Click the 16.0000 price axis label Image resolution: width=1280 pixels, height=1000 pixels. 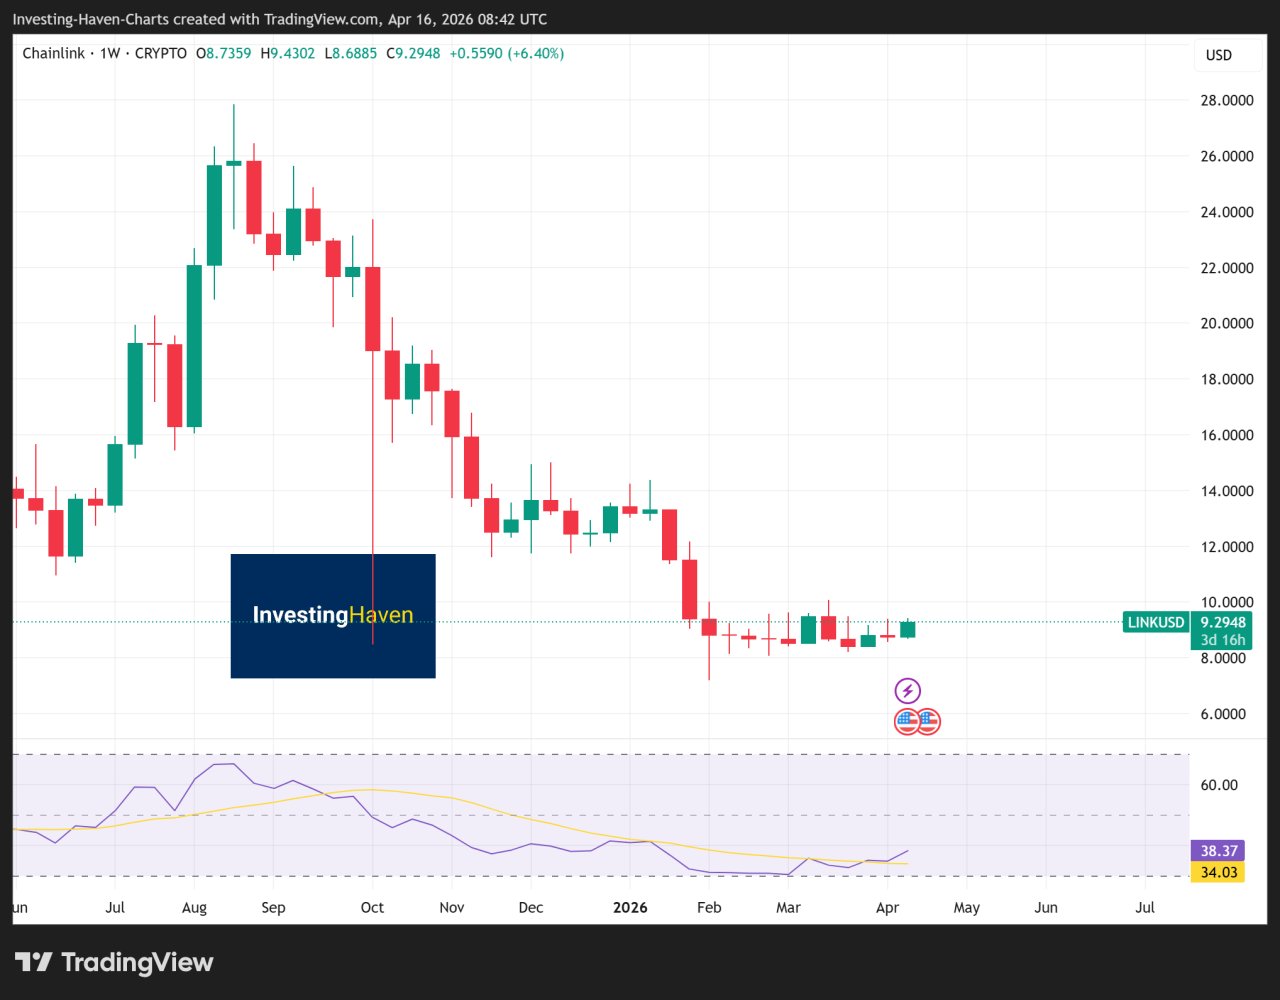point(1228,435)
